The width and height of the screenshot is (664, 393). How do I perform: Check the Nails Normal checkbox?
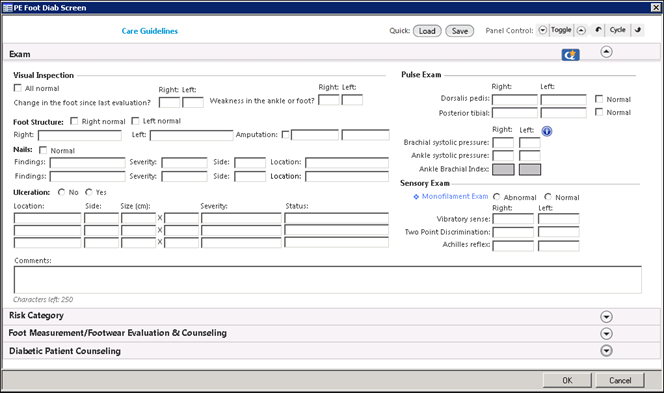click(x=43, y=150)
